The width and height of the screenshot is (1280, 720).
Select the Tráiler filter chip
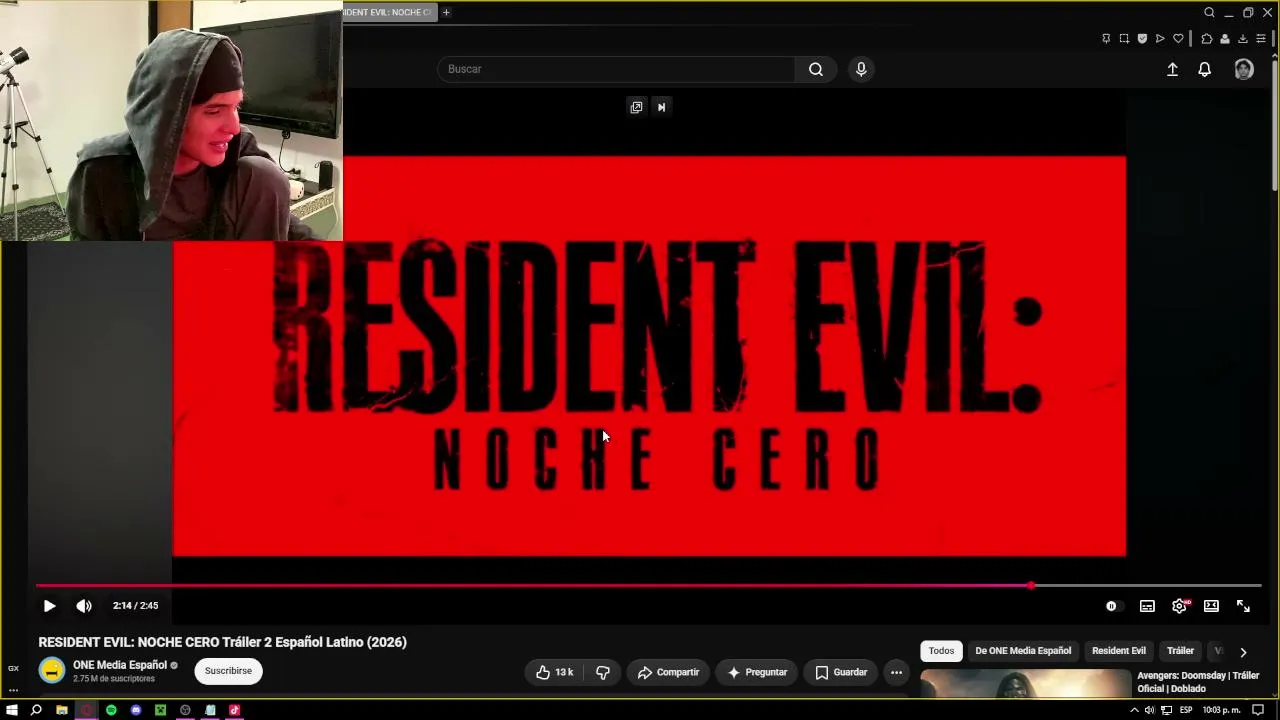pos(1180,651)
